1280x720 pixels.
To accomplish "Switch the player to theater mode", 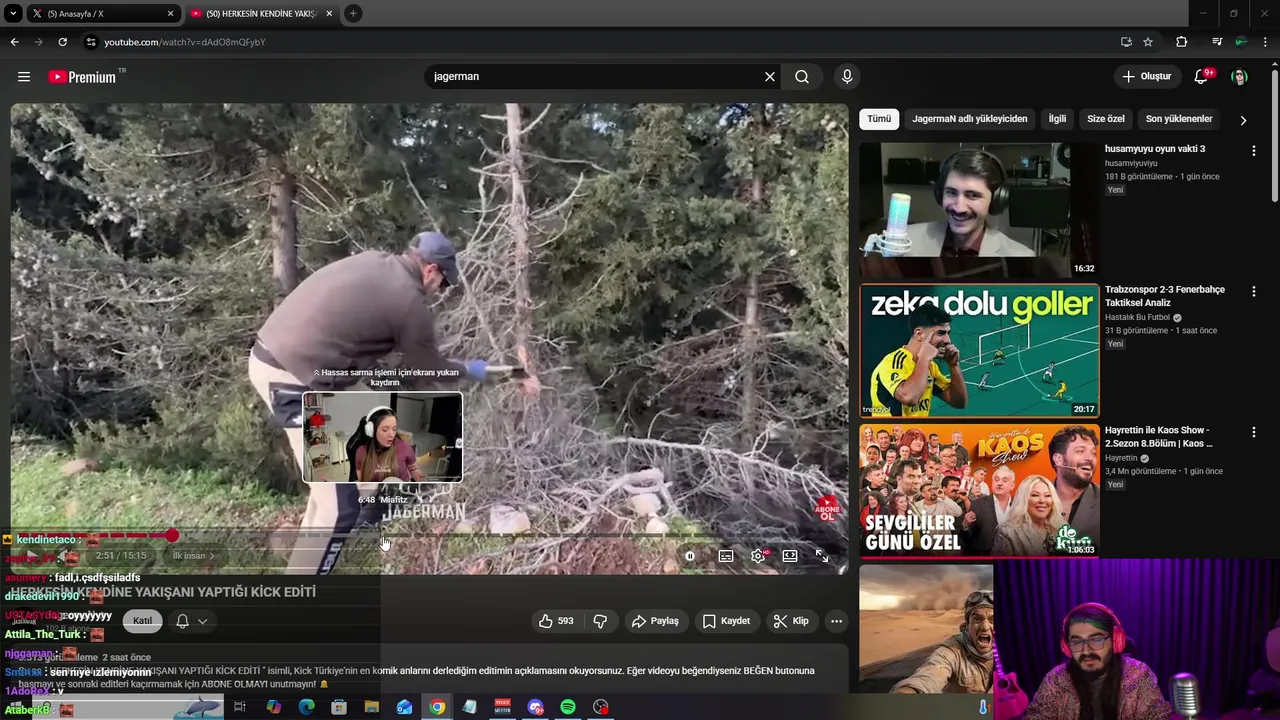I will pos(790,556).
